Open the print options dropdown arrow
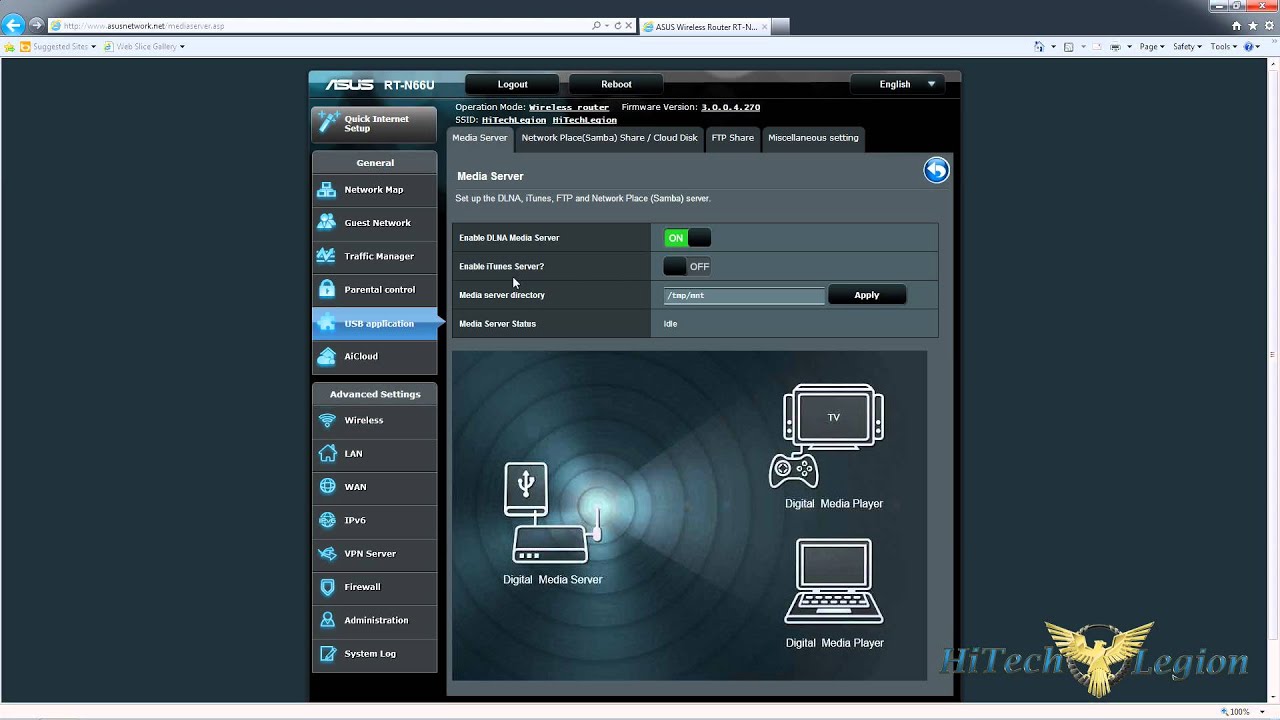1280x720 pixels. tap(1130, 46)
